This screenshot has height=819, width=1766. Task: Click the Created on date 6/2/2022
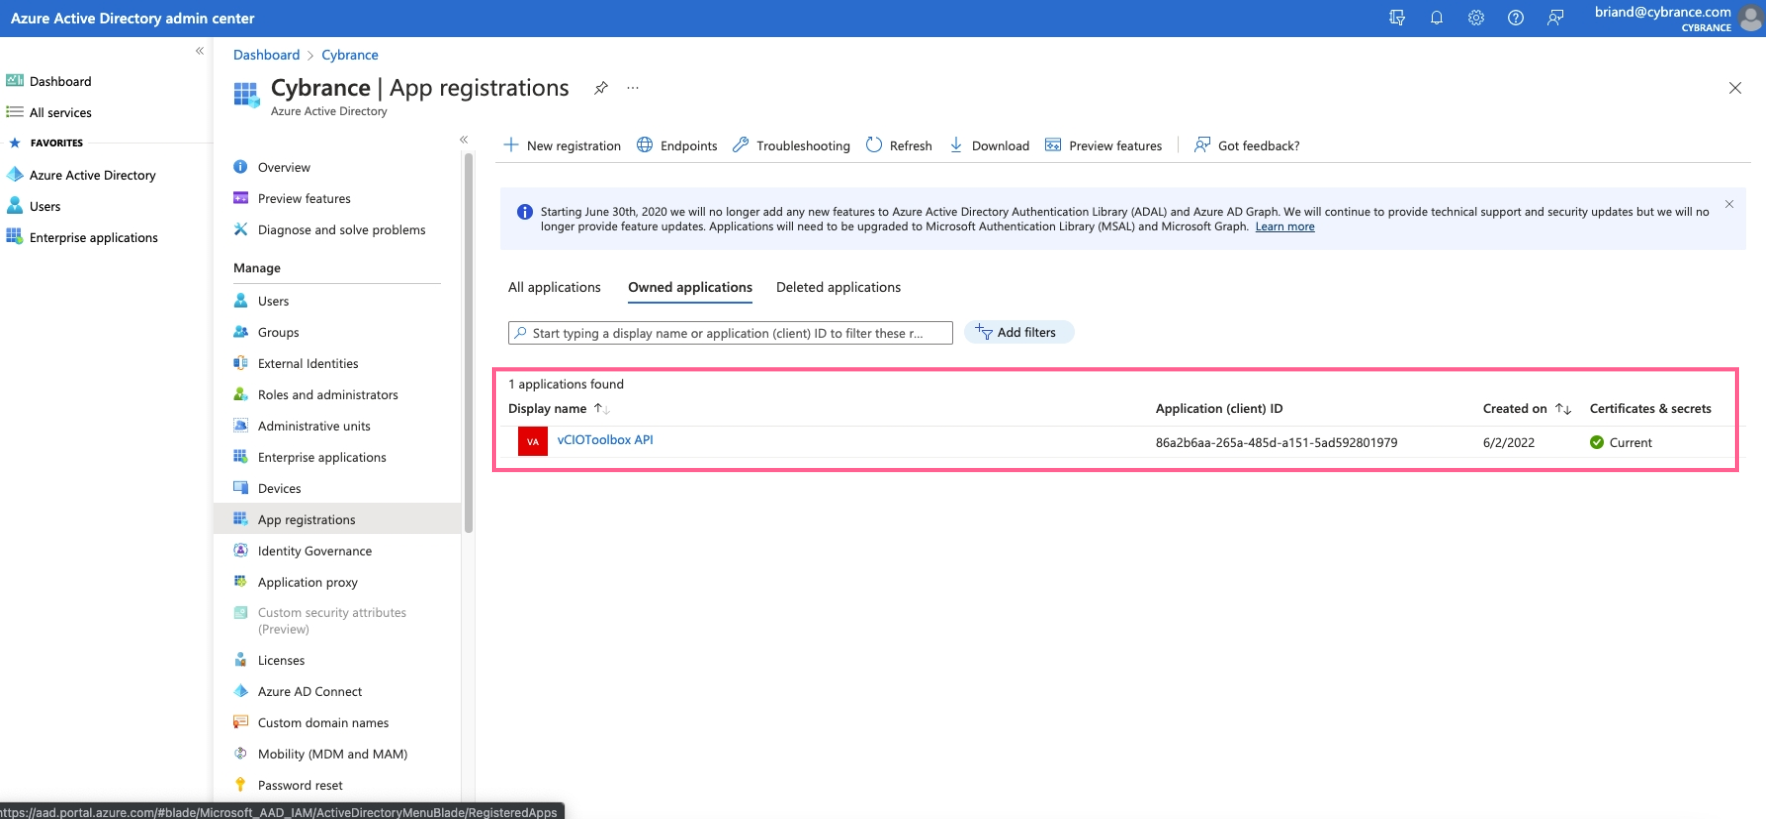[x=1508, y=443]
